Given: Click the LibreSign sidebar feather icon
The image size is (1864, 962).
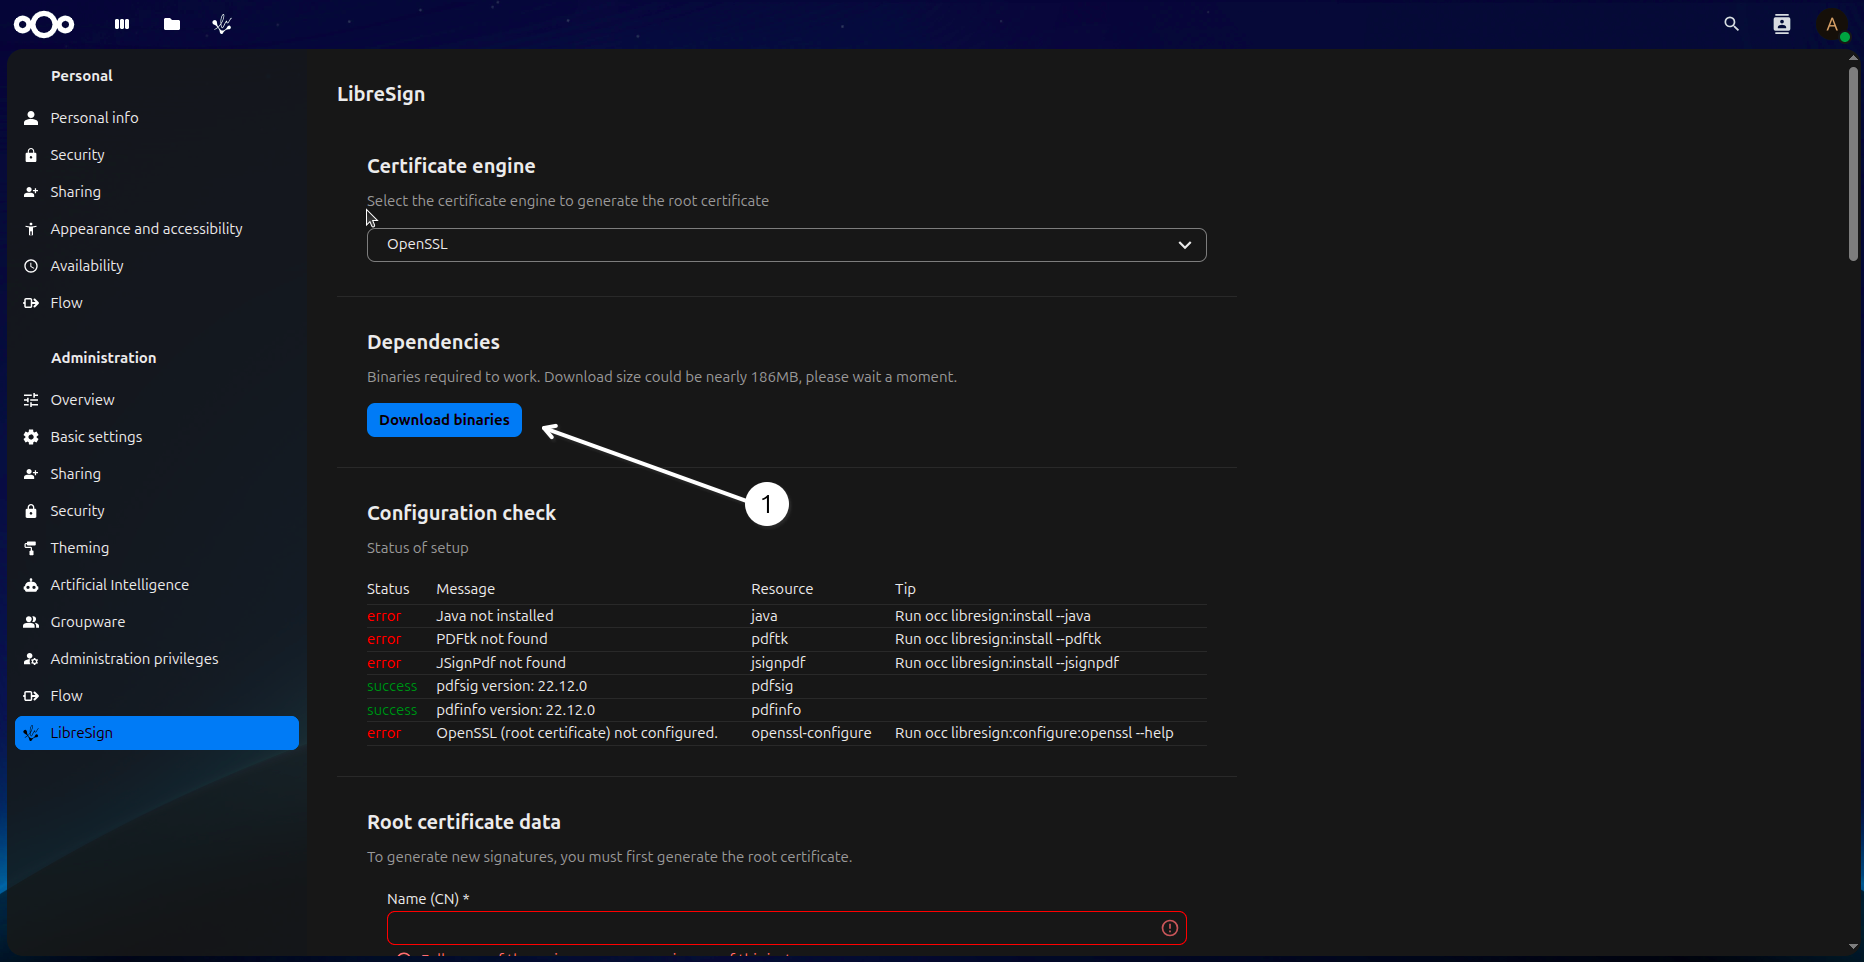Looking at the screenshot, I should (x=31, y=733).
